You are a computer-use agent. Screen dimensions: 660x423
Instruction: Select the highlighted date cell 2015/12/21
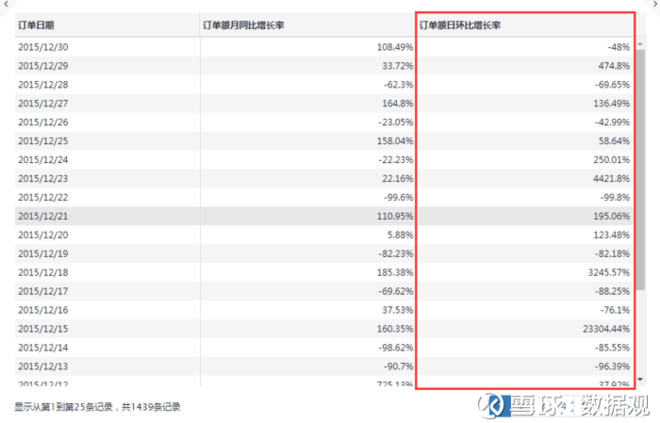pyautogui.click(x=43, y=216)
